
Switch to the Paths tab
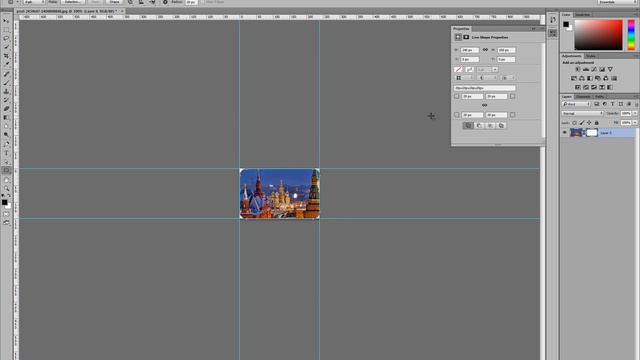pos(599,97)
